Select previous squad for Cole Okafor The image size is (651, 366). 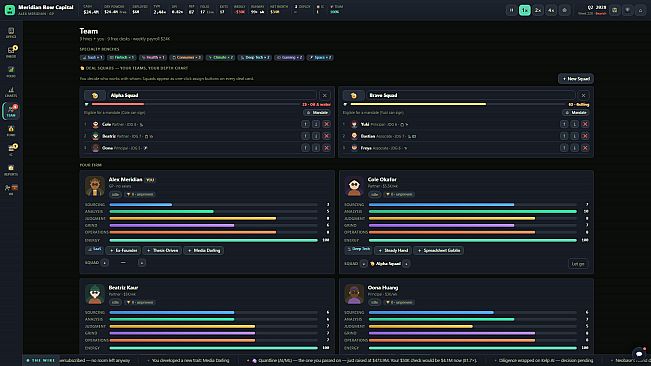click(x=364, y=264)
